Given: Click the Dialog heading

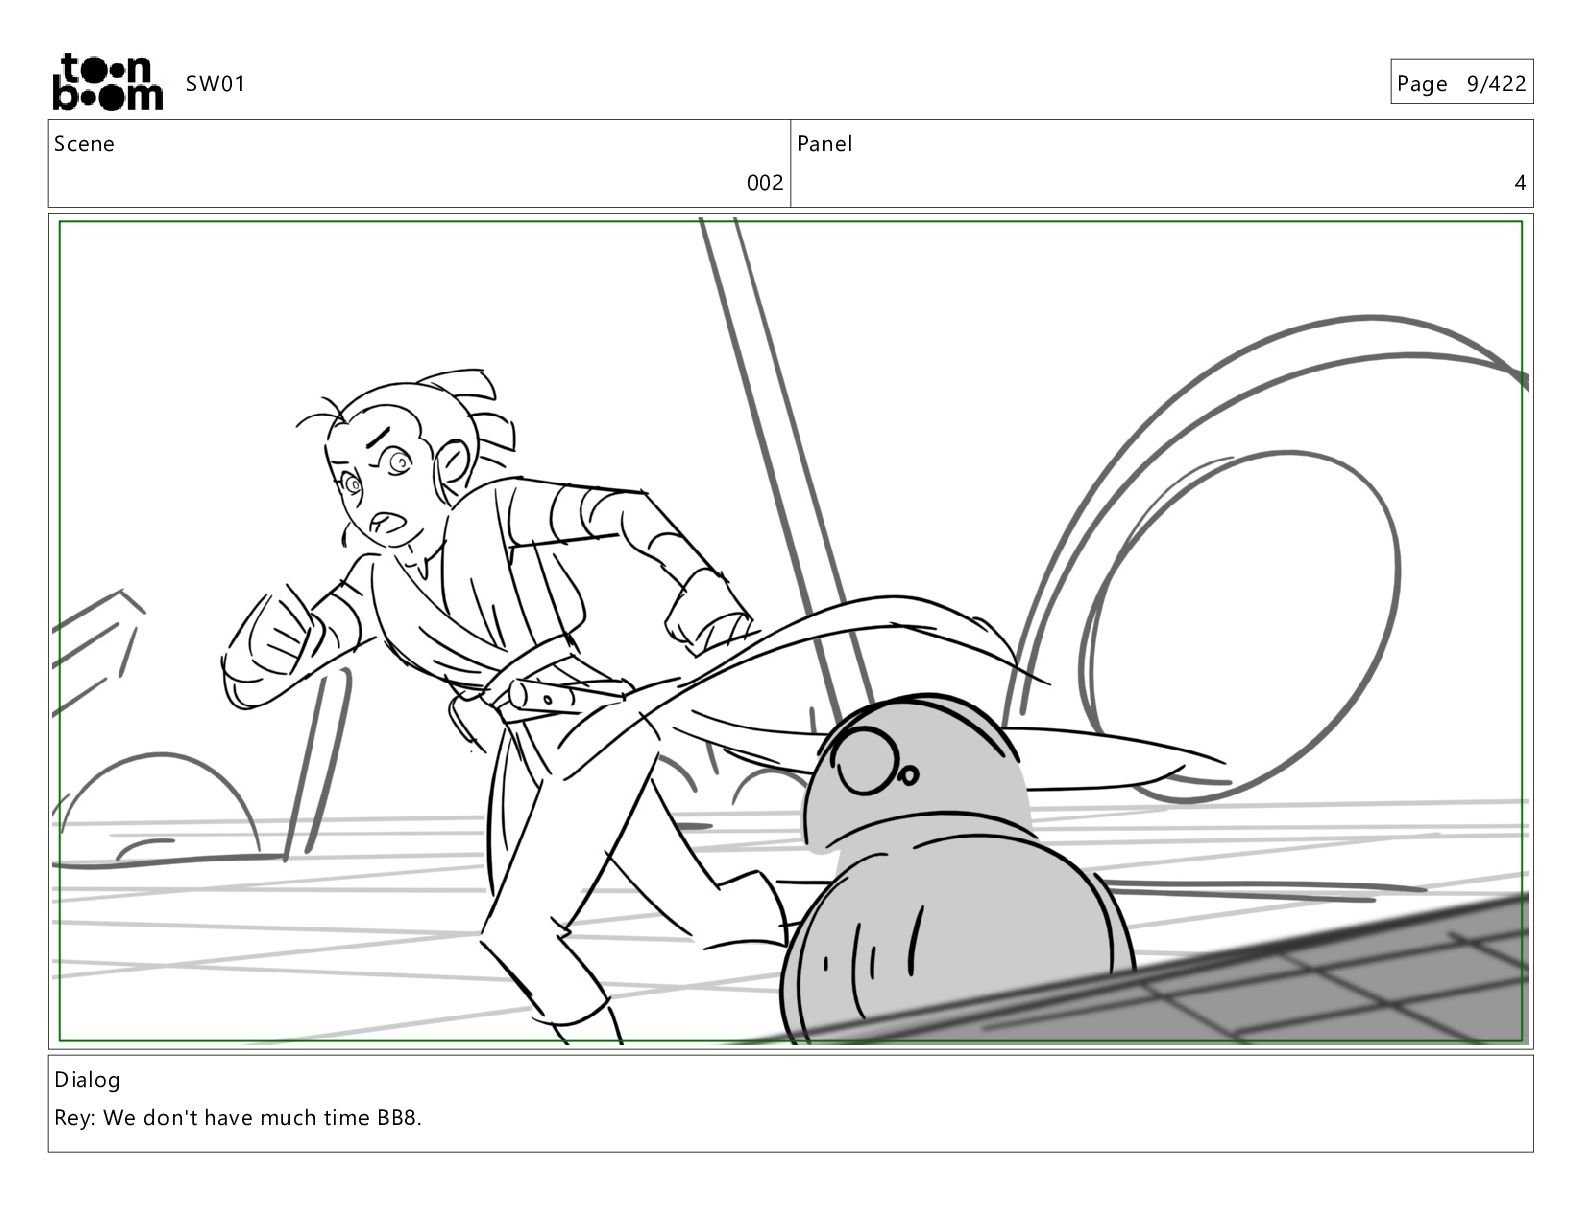Looking at the screenshot, I should tap(87, 1080).
